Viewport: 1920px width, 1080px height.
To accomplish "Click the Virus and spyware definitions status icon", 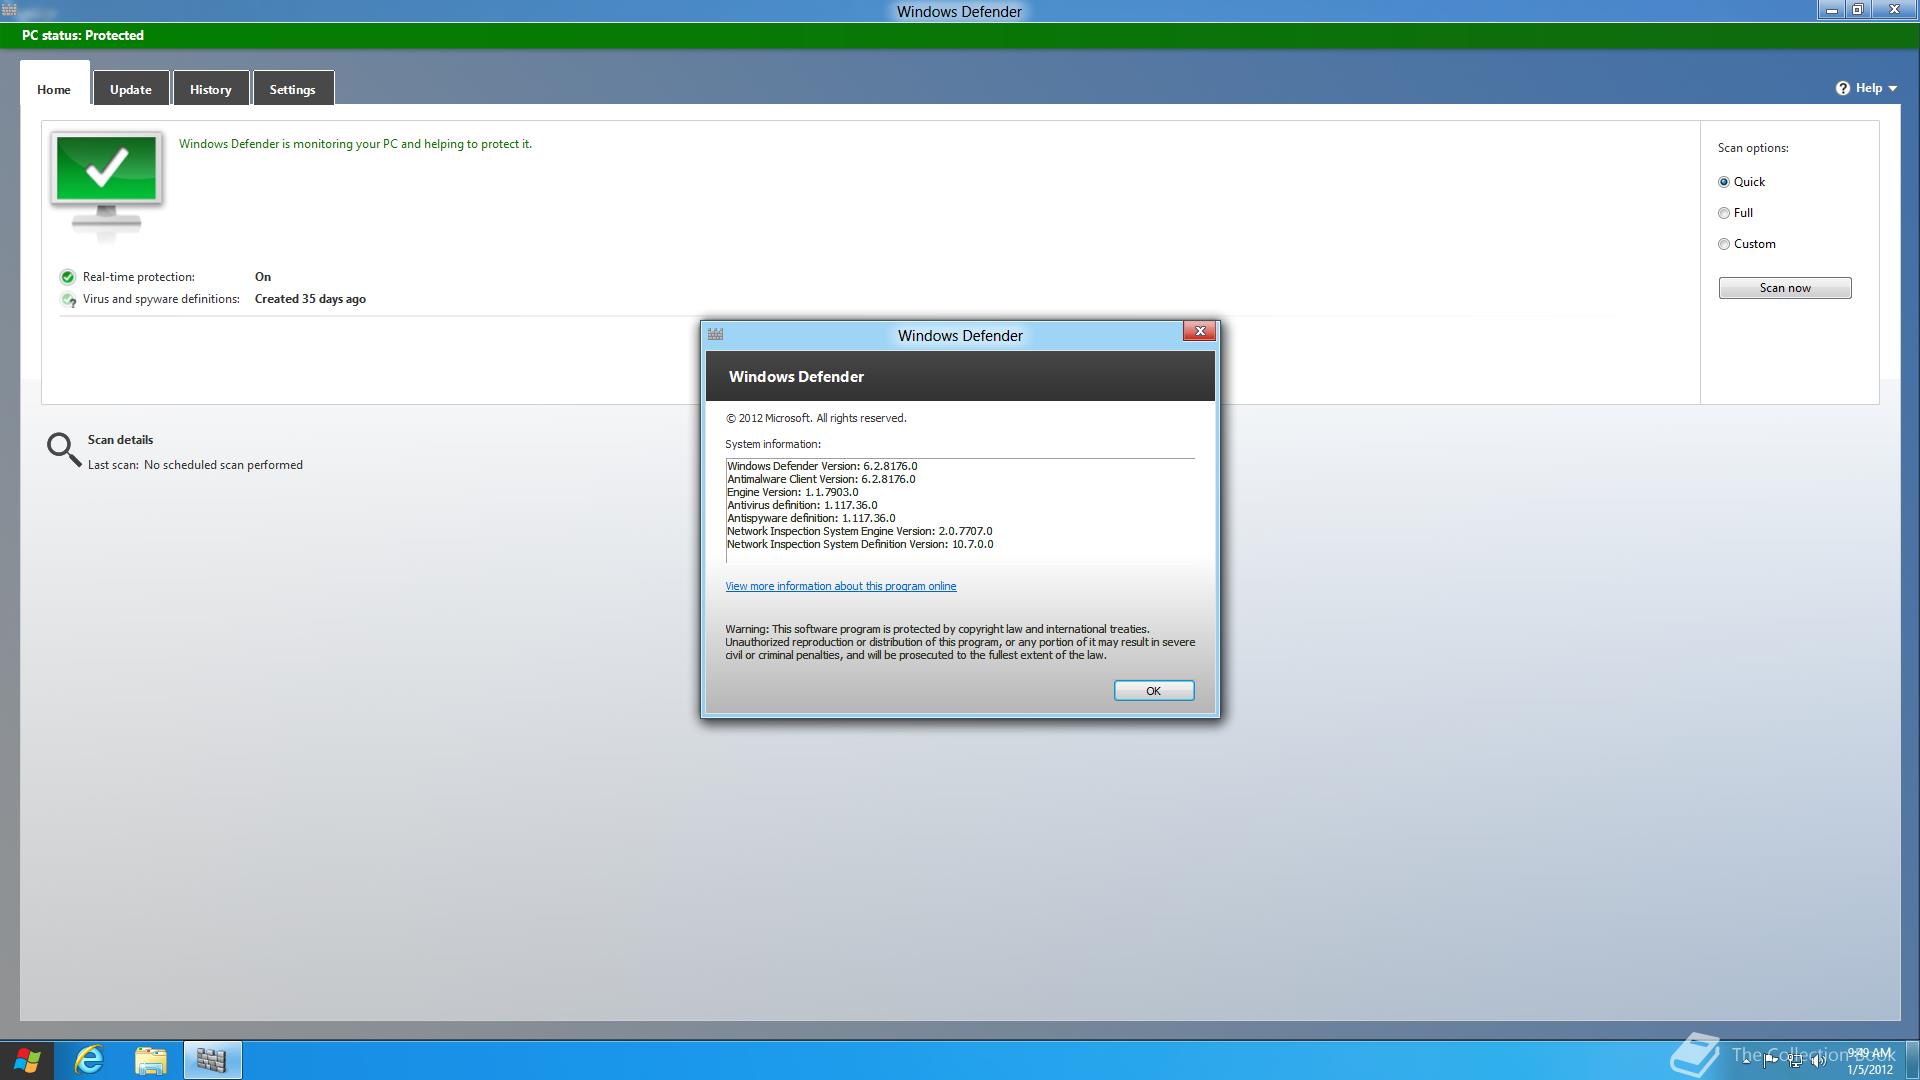I will tap(68, 299).
